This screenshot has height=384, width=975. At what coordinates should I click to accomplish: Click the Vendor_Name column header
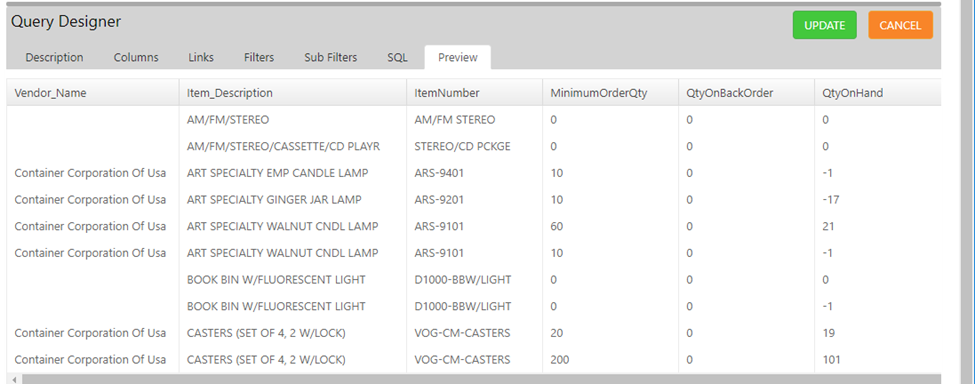coord(93,93)
